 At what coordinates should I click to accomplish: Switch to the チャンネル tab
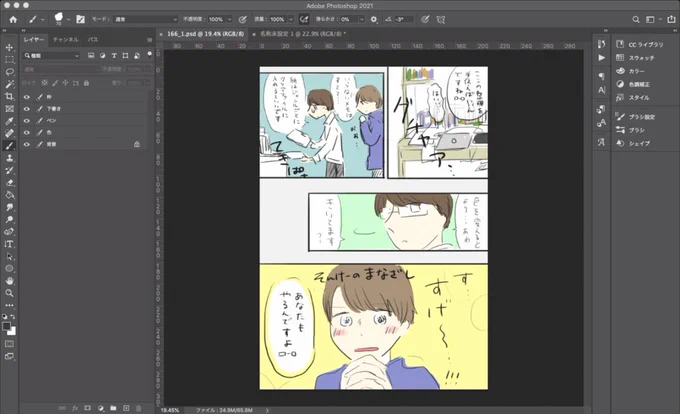(x=65, y=39)
